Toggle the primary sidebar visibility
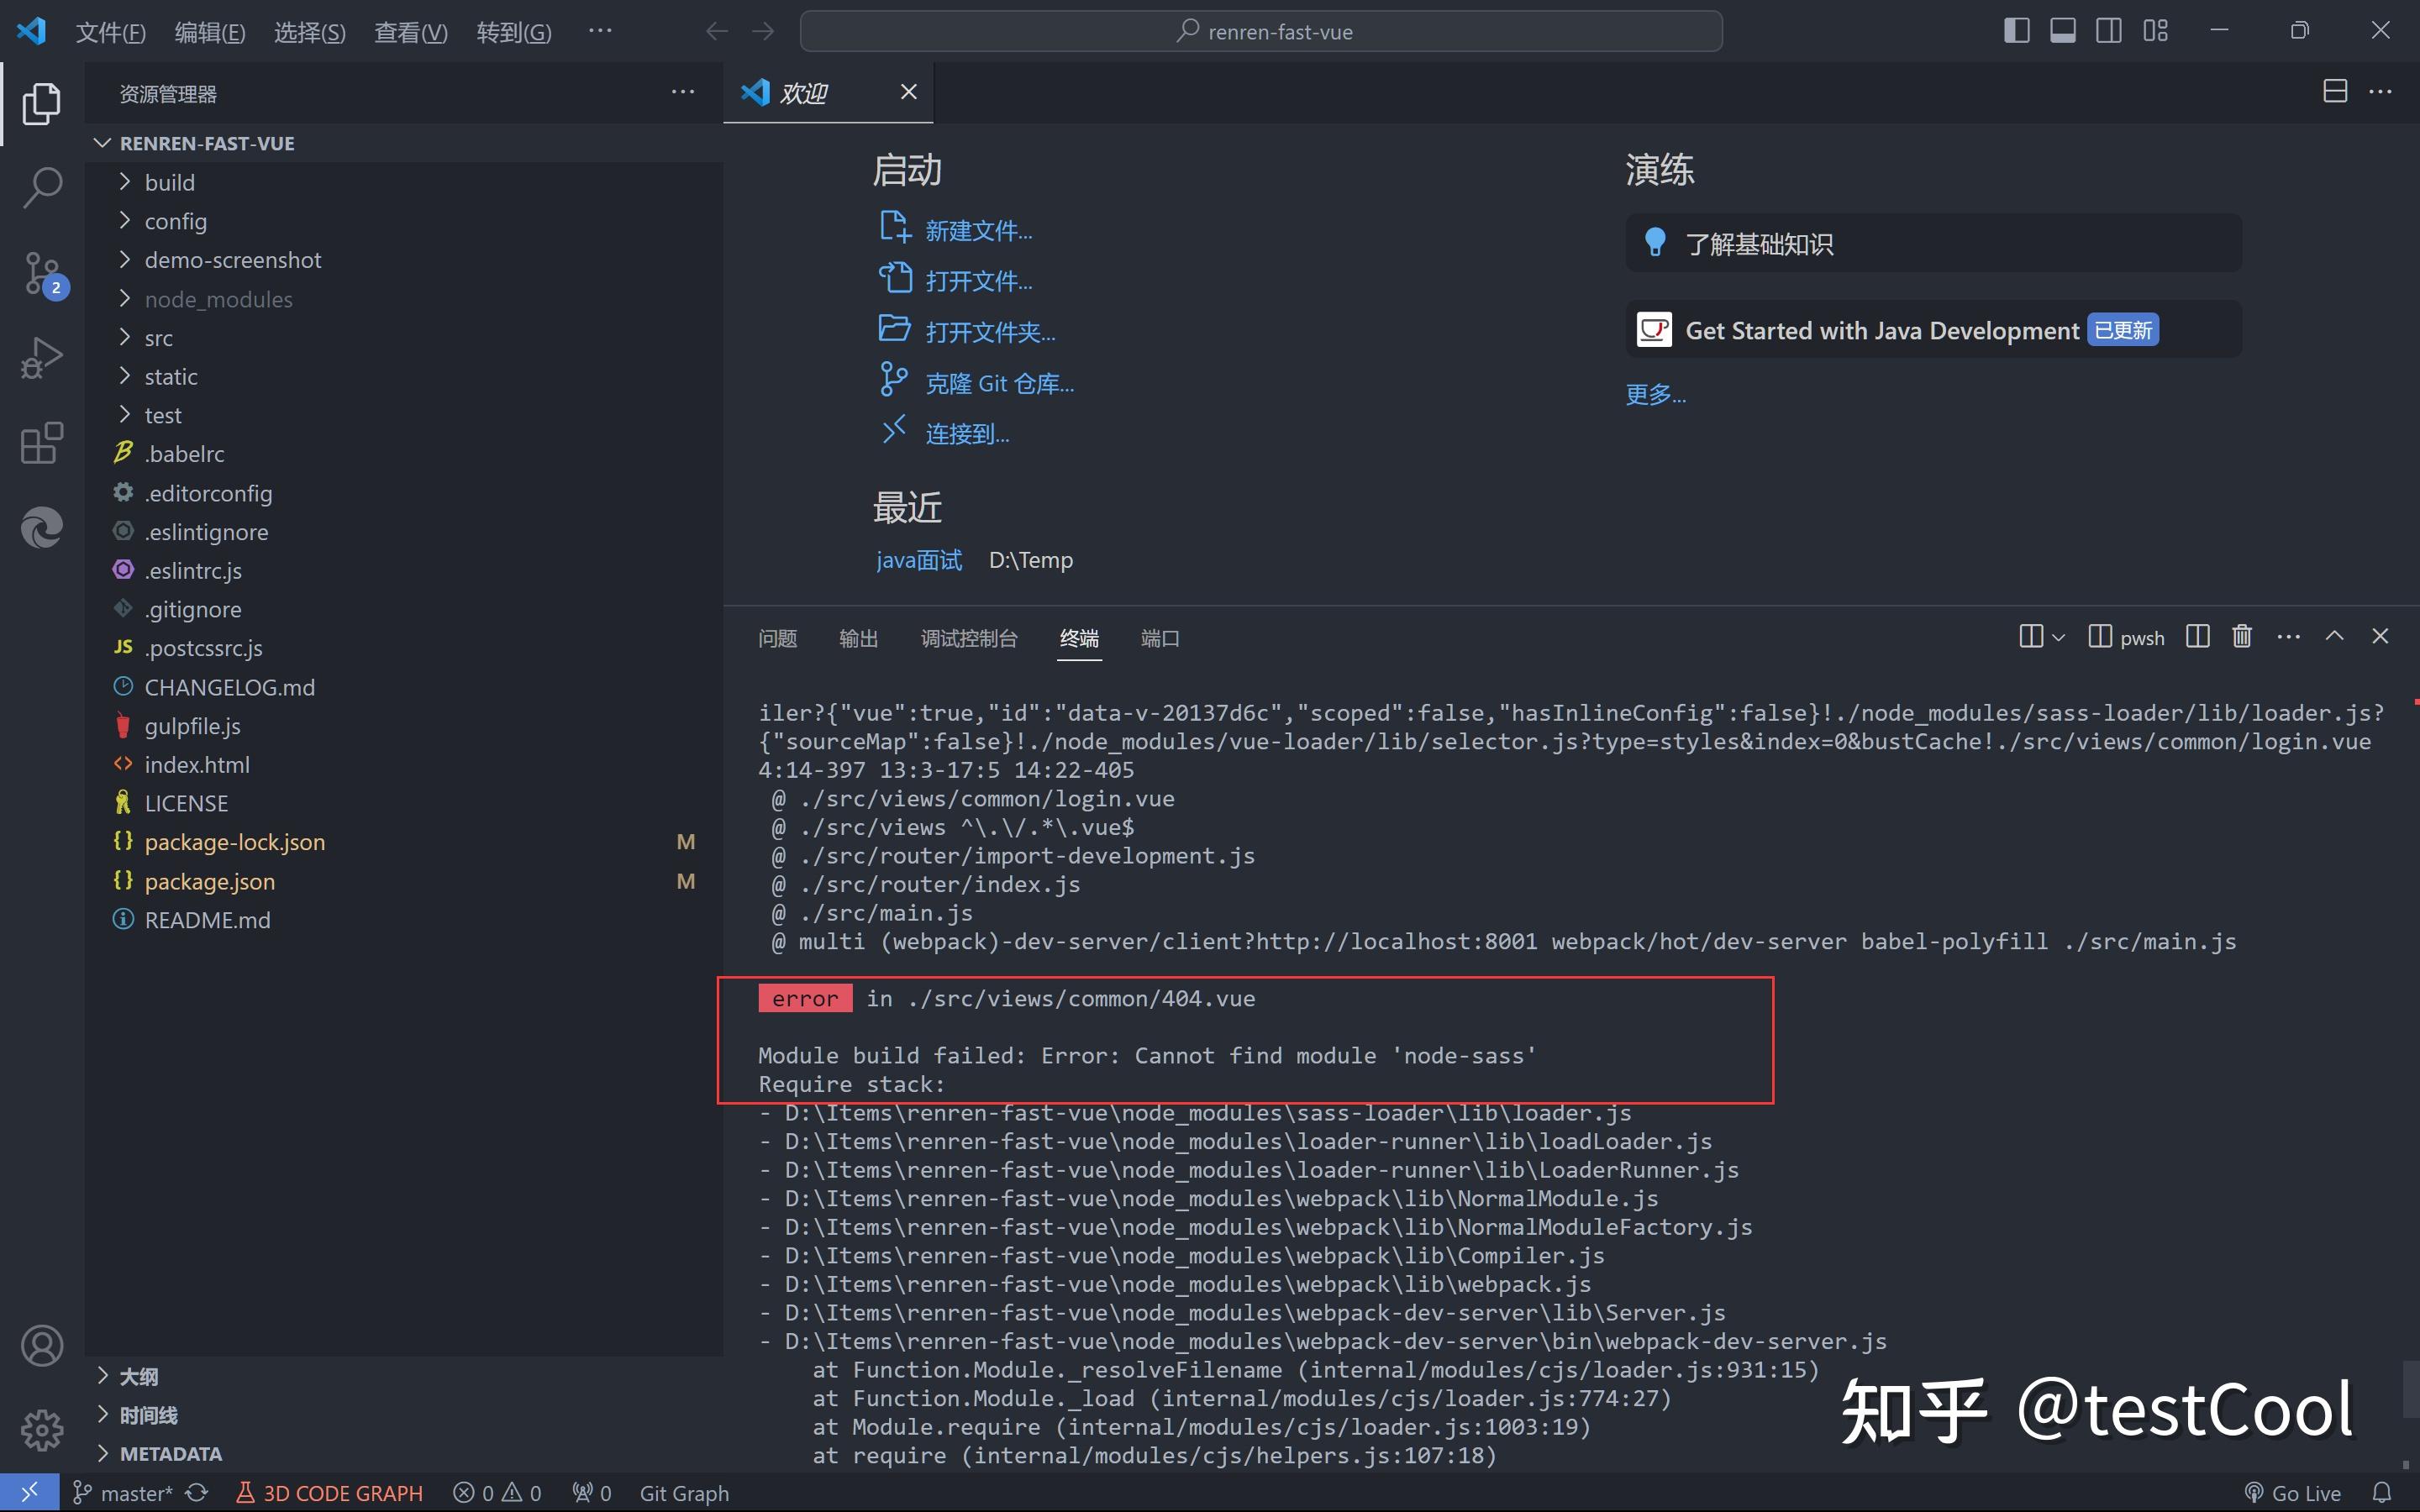The height and width of the screenshot is (1512, 2420). pos(2016,30)
